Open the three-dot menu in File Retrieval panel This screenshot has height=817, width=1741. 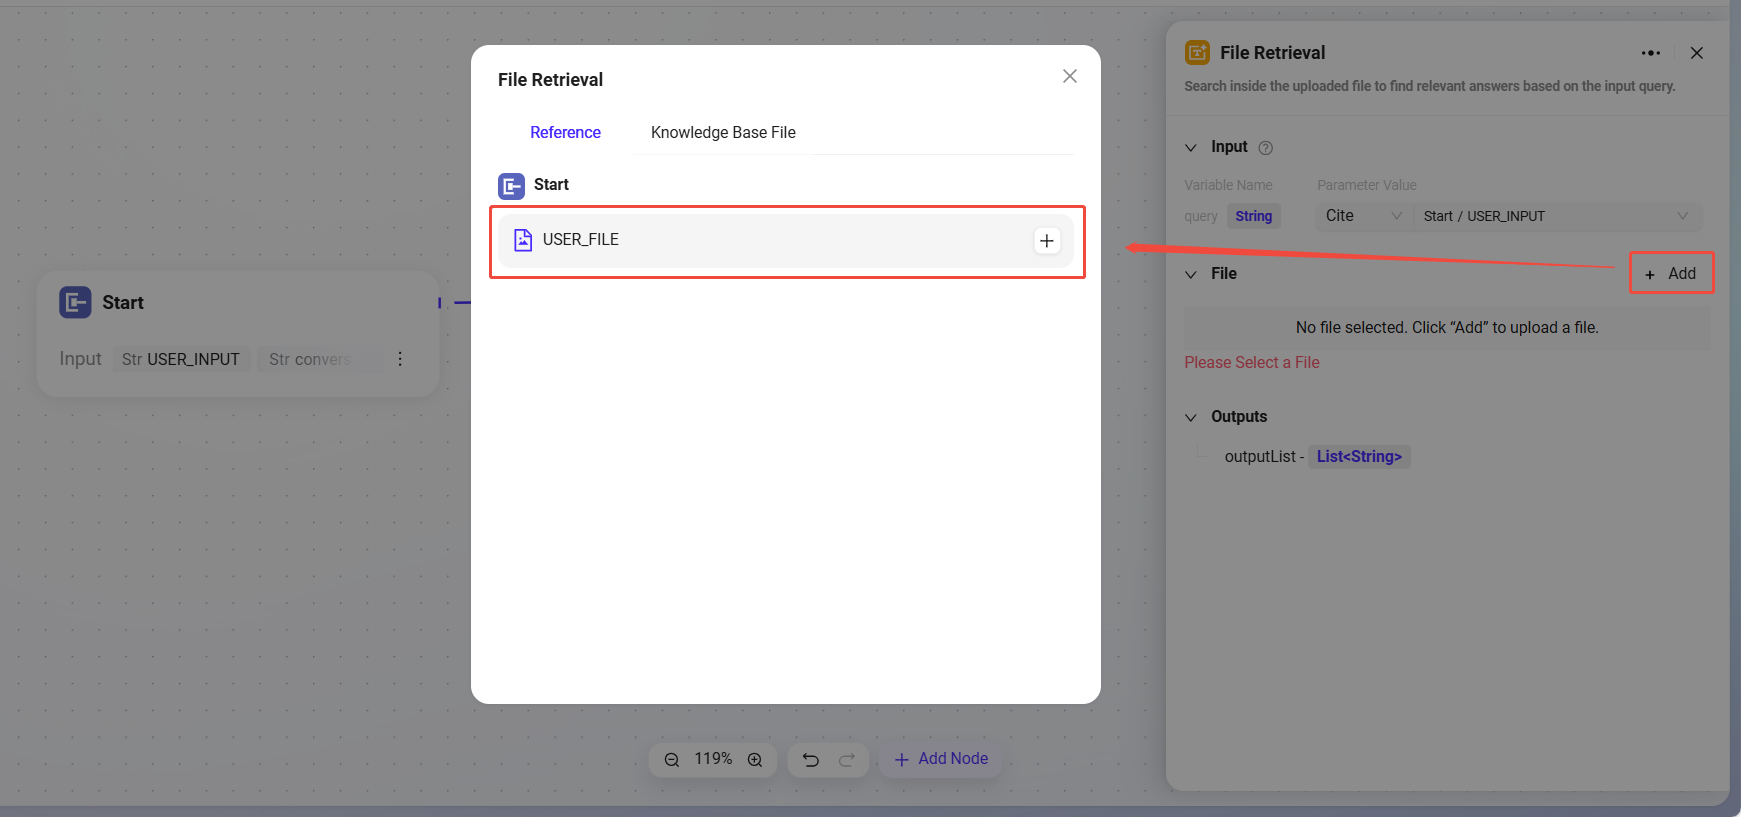point(1651,53)
